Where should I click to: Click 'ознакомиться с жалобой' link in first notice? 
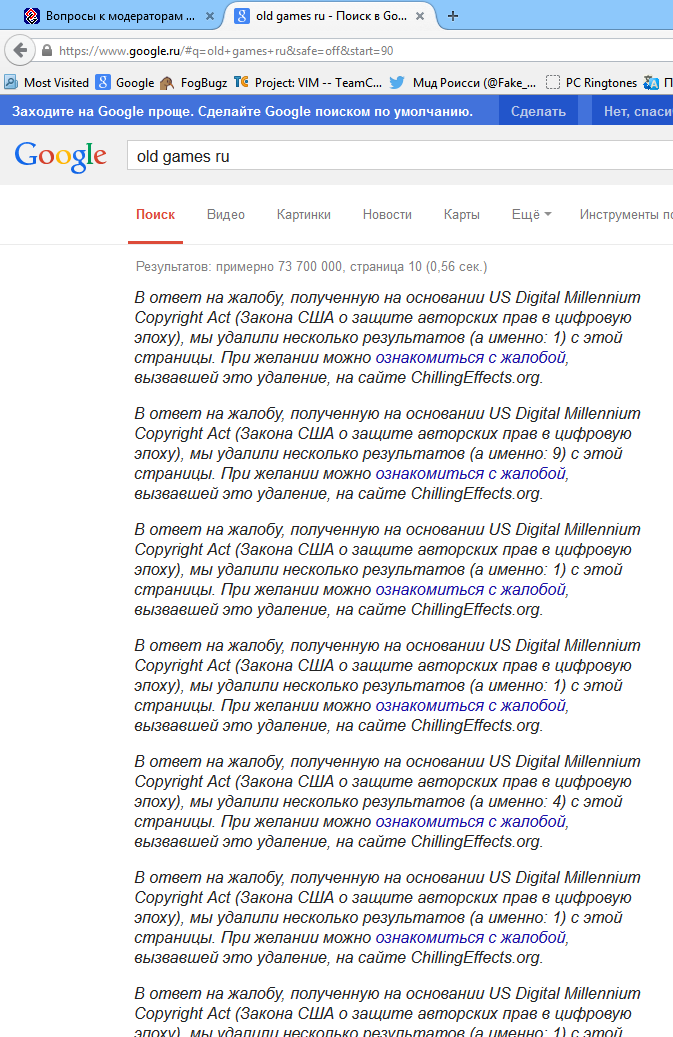(x=471, y=358)
